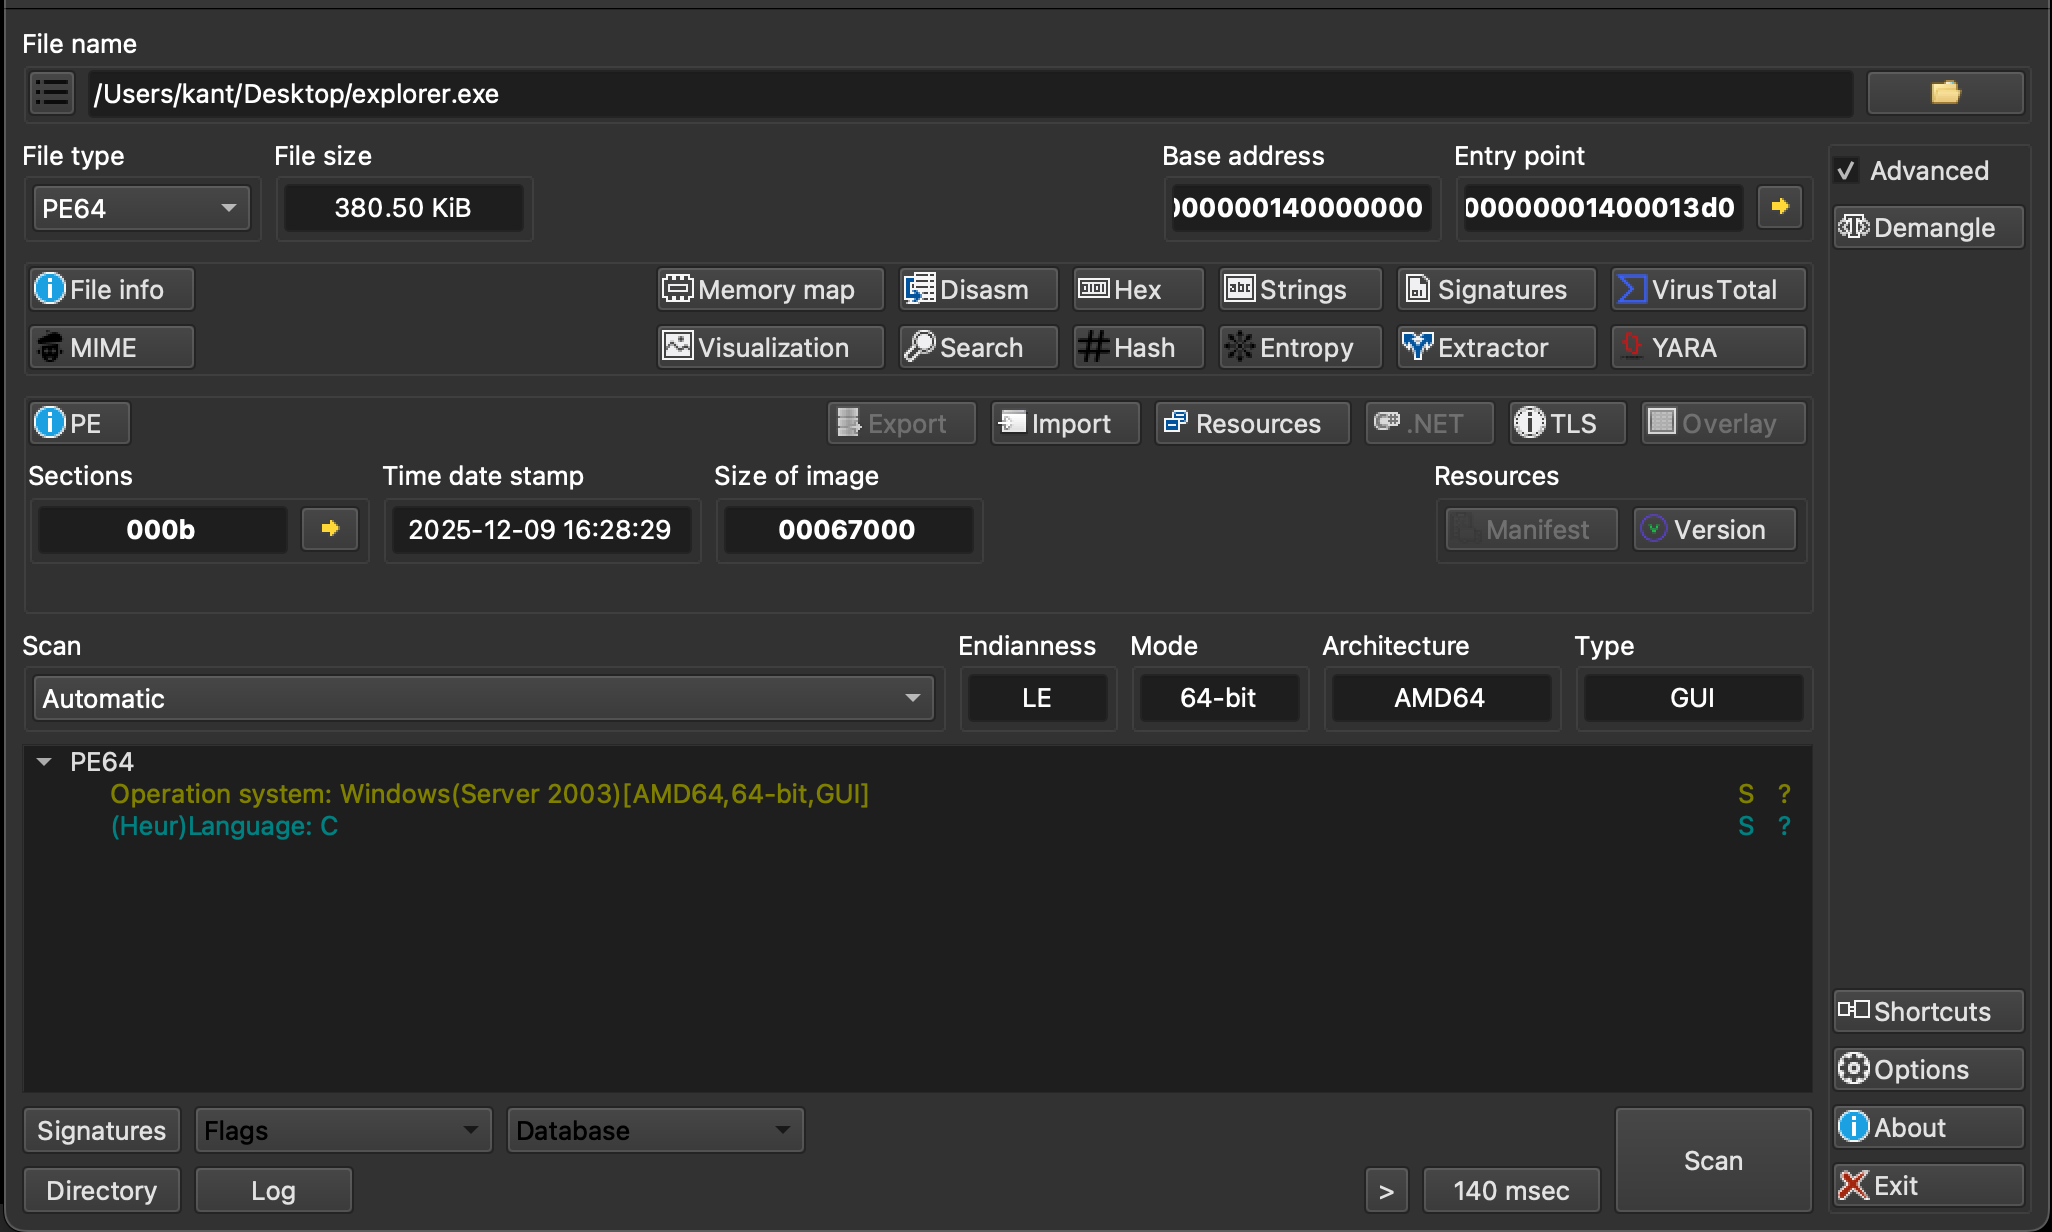The height and width of the screenshot is (1232, 2052).
Task: Open VirusTotal lookup
Action: pos(1708,289)
